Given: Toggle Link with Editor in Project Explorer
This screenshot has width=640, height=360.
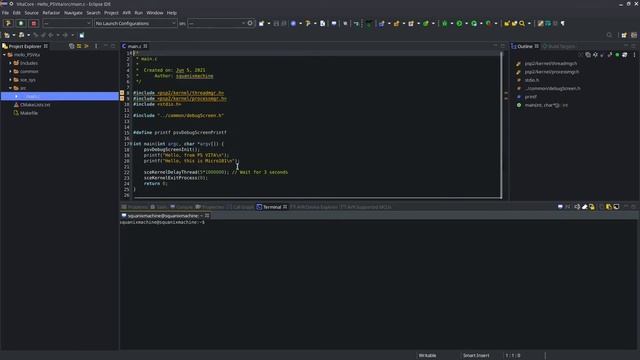Looking at the screenshot, I should coord(79,46).
